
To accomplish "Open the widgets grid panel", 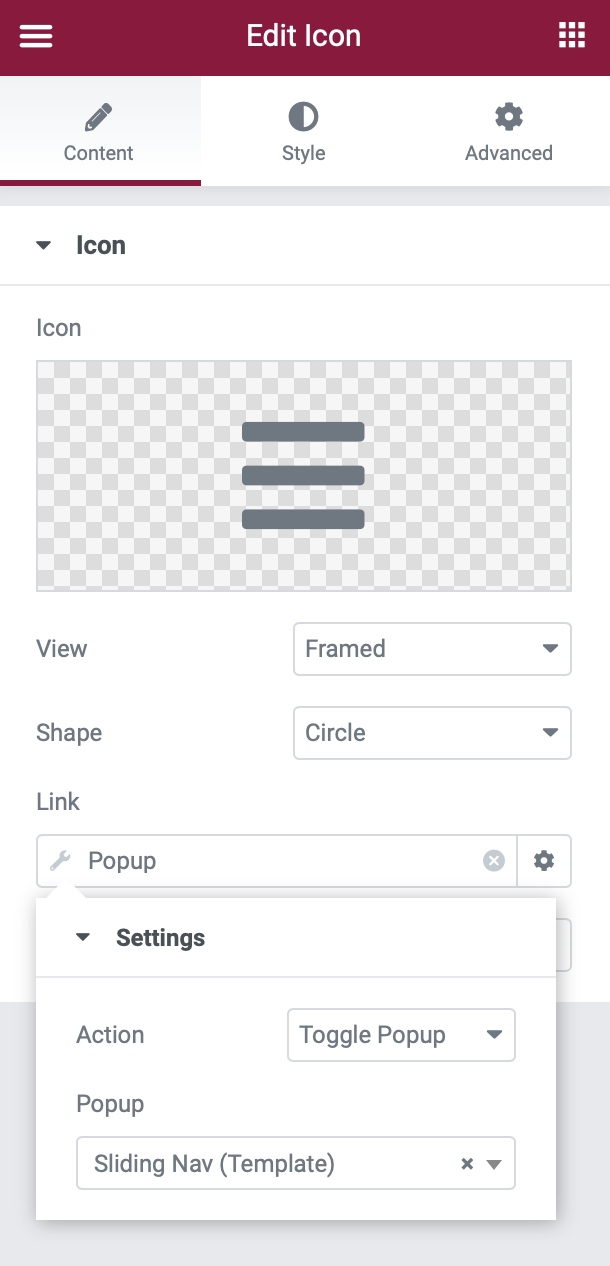I will [x=571, y=36].
